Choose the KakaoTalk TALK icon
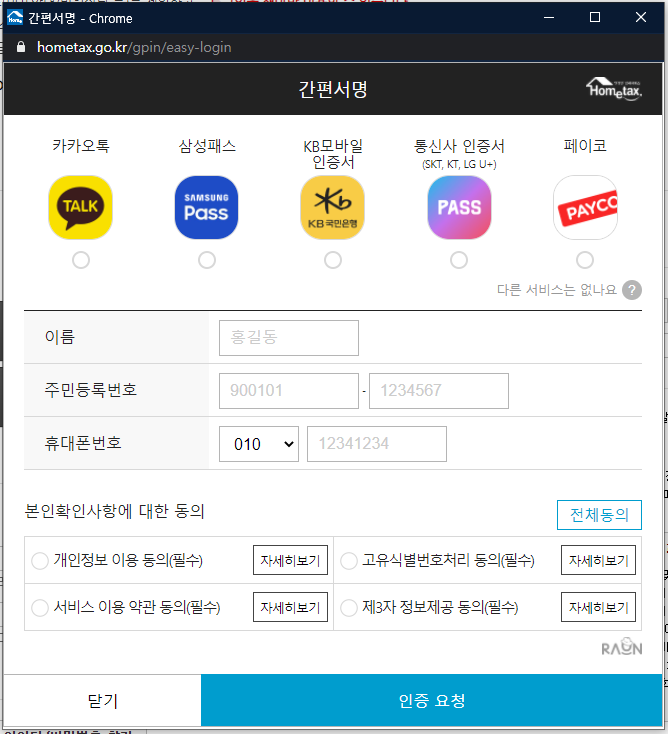Viewport: 668px width, 734px height. pos(81,207)
